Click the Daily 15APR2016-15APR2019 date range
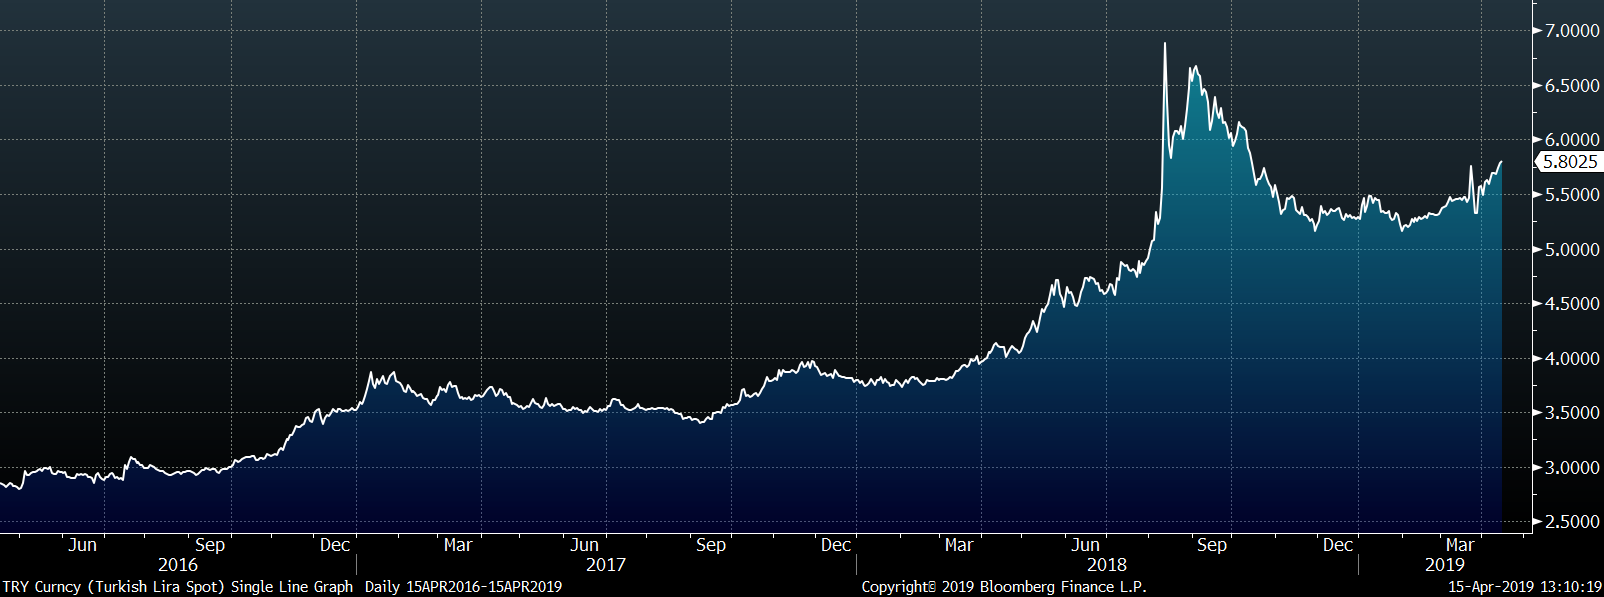This screenshot has width=1604, height=597. coord(463,587)
